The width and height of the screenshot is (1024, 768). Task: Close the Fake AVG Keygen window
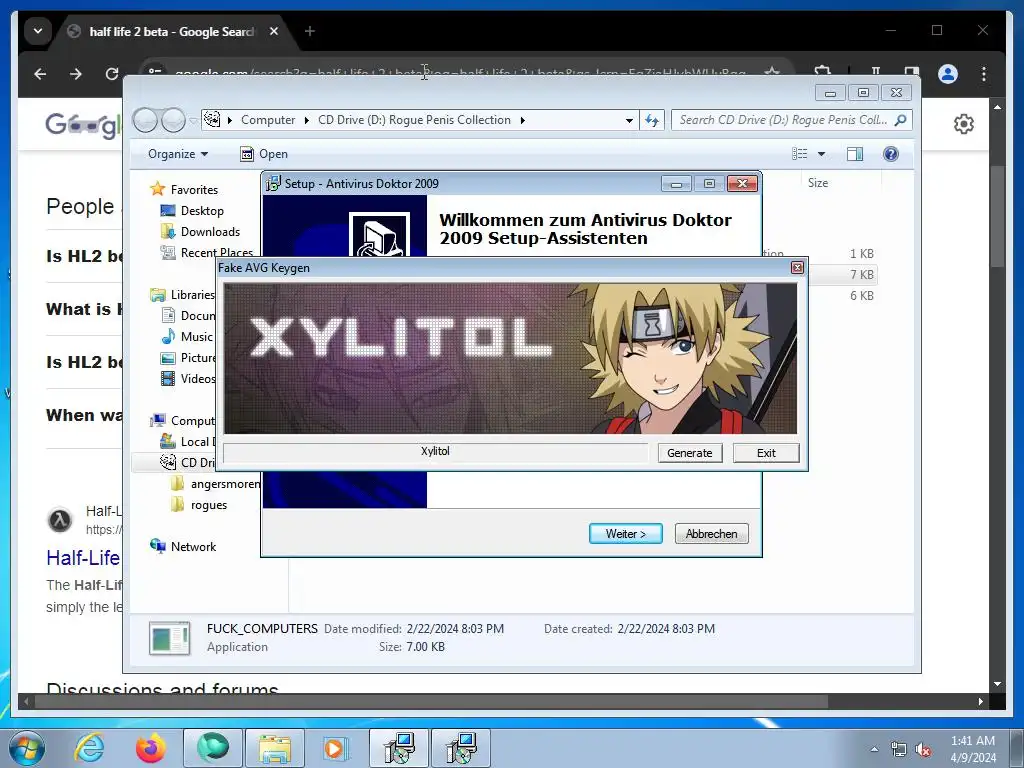[797, 268]
